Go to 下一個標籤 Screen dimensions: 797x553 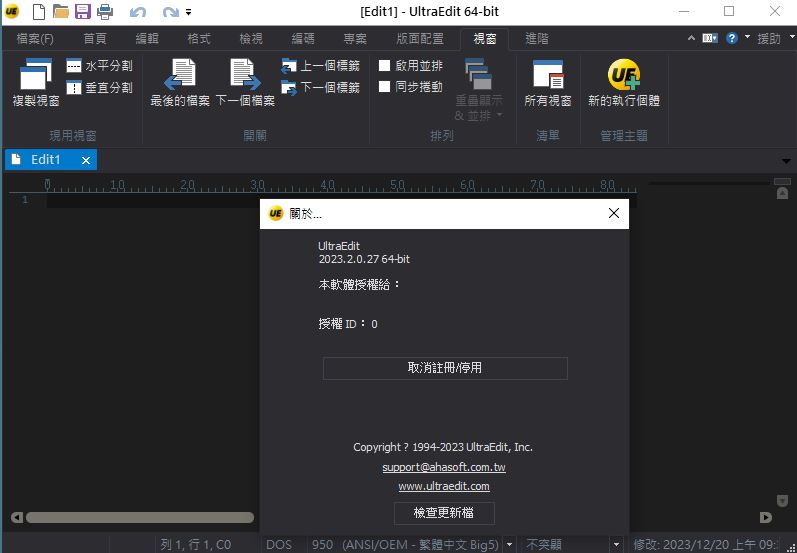click(320, 87)
